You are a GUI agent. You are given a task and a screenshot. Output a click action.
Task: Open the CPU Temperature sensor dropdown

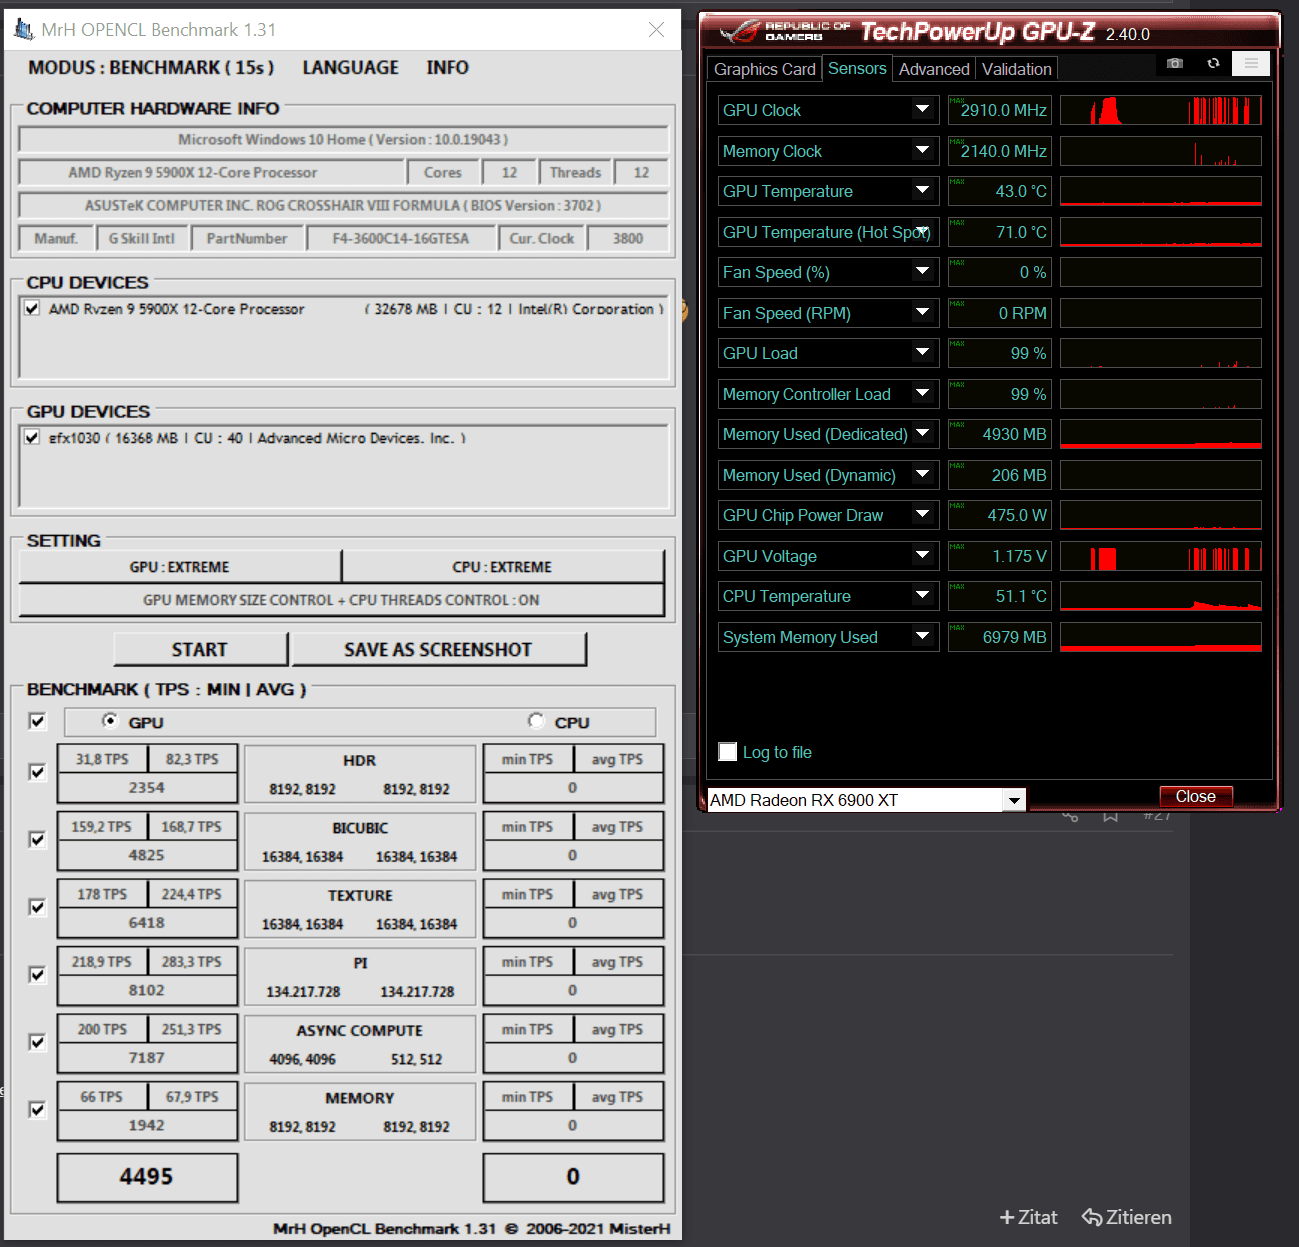(x=922, y=595)
